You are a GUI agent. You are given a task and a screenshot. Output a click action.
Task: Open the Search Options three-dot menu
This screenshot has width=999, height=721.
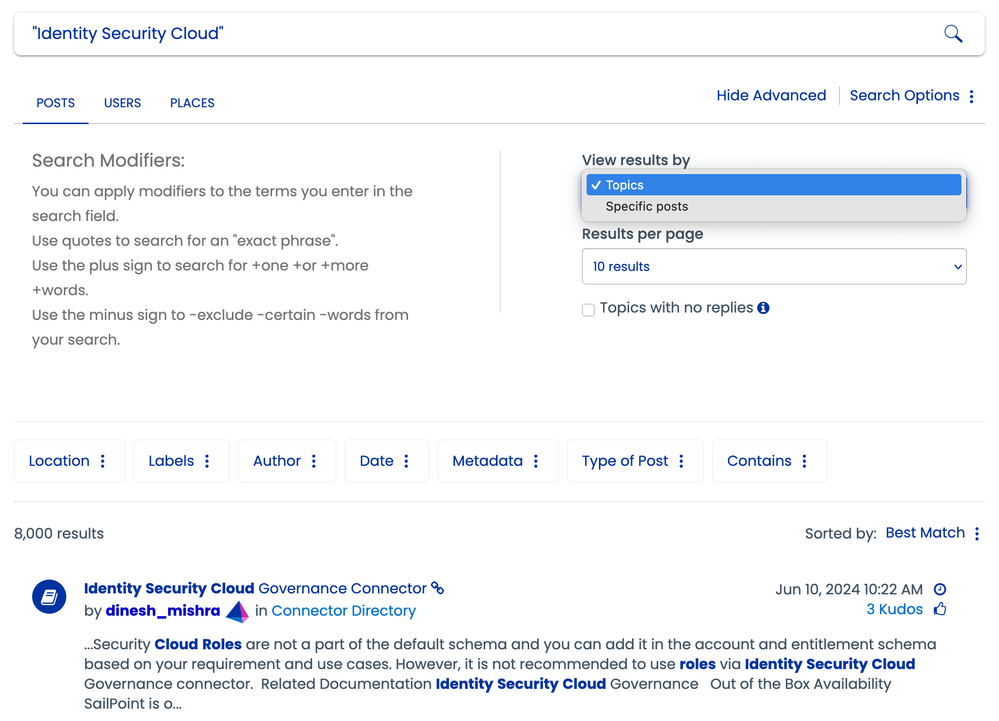point(971,96)
